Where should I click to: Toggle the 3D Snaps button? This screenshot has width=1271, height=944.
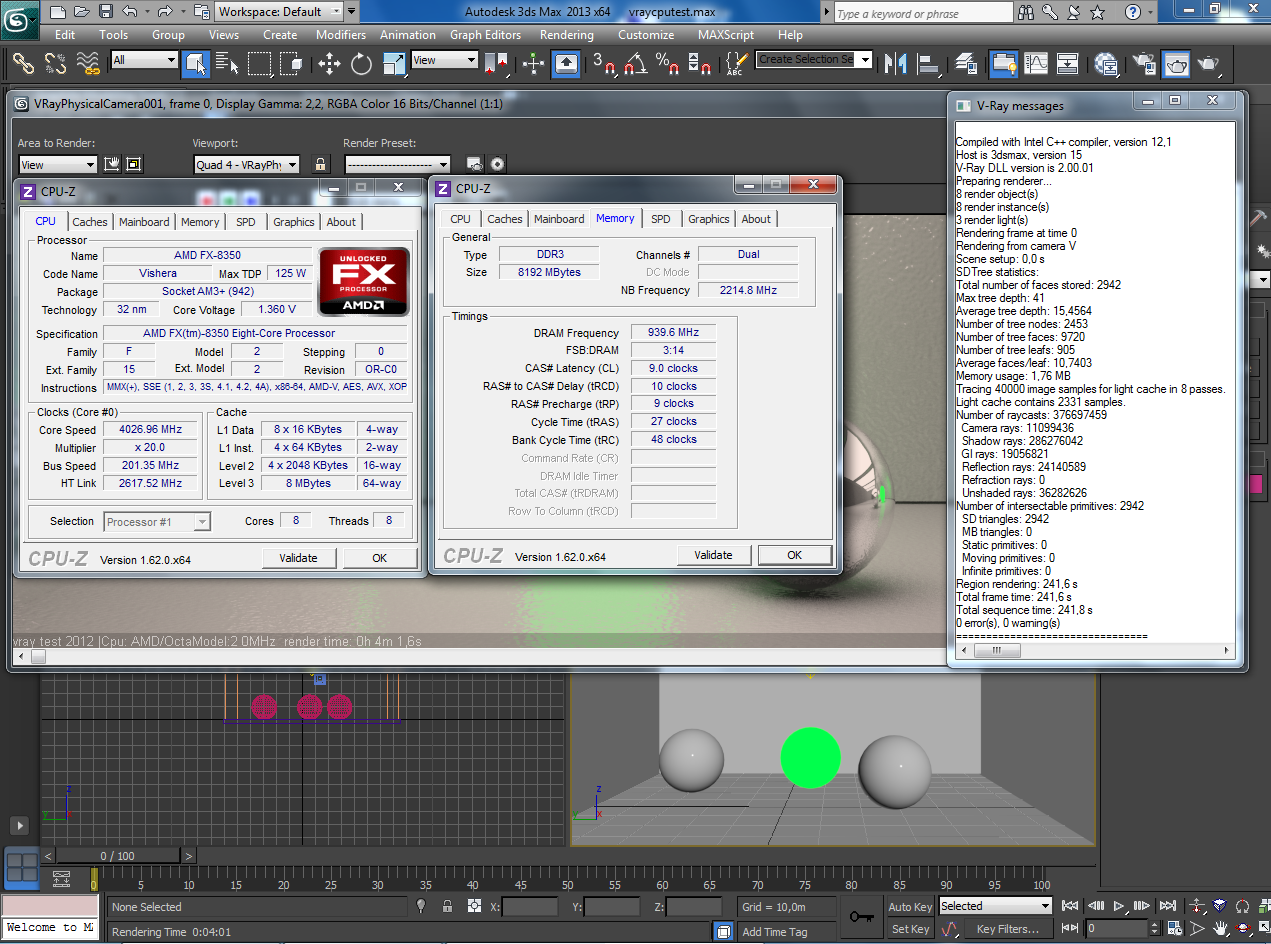tap(603, 64)
